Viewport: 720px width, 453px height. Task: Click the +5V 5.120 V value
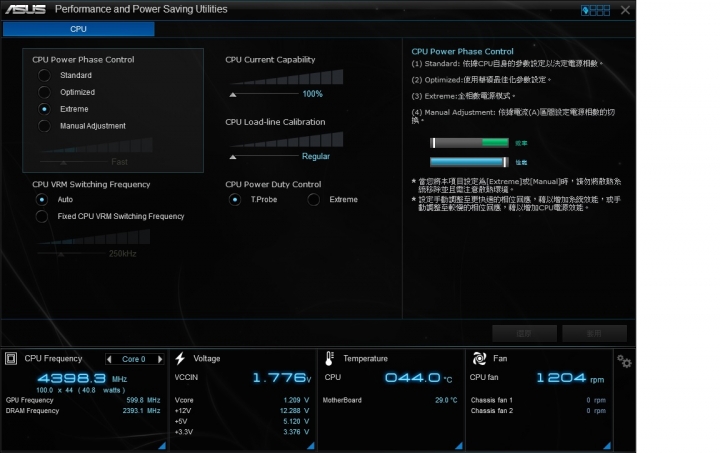(x=296, y=421)
